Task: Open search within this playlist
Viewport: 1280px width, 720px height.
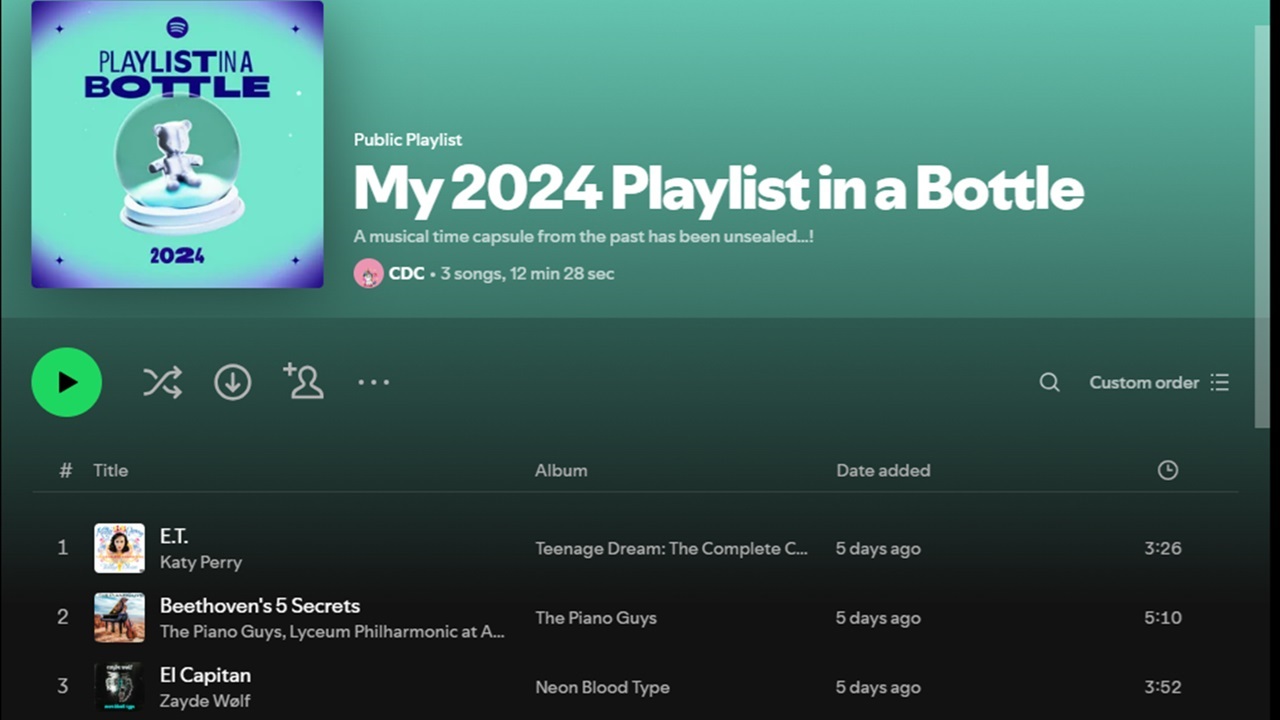Action: pos(1049,382)
